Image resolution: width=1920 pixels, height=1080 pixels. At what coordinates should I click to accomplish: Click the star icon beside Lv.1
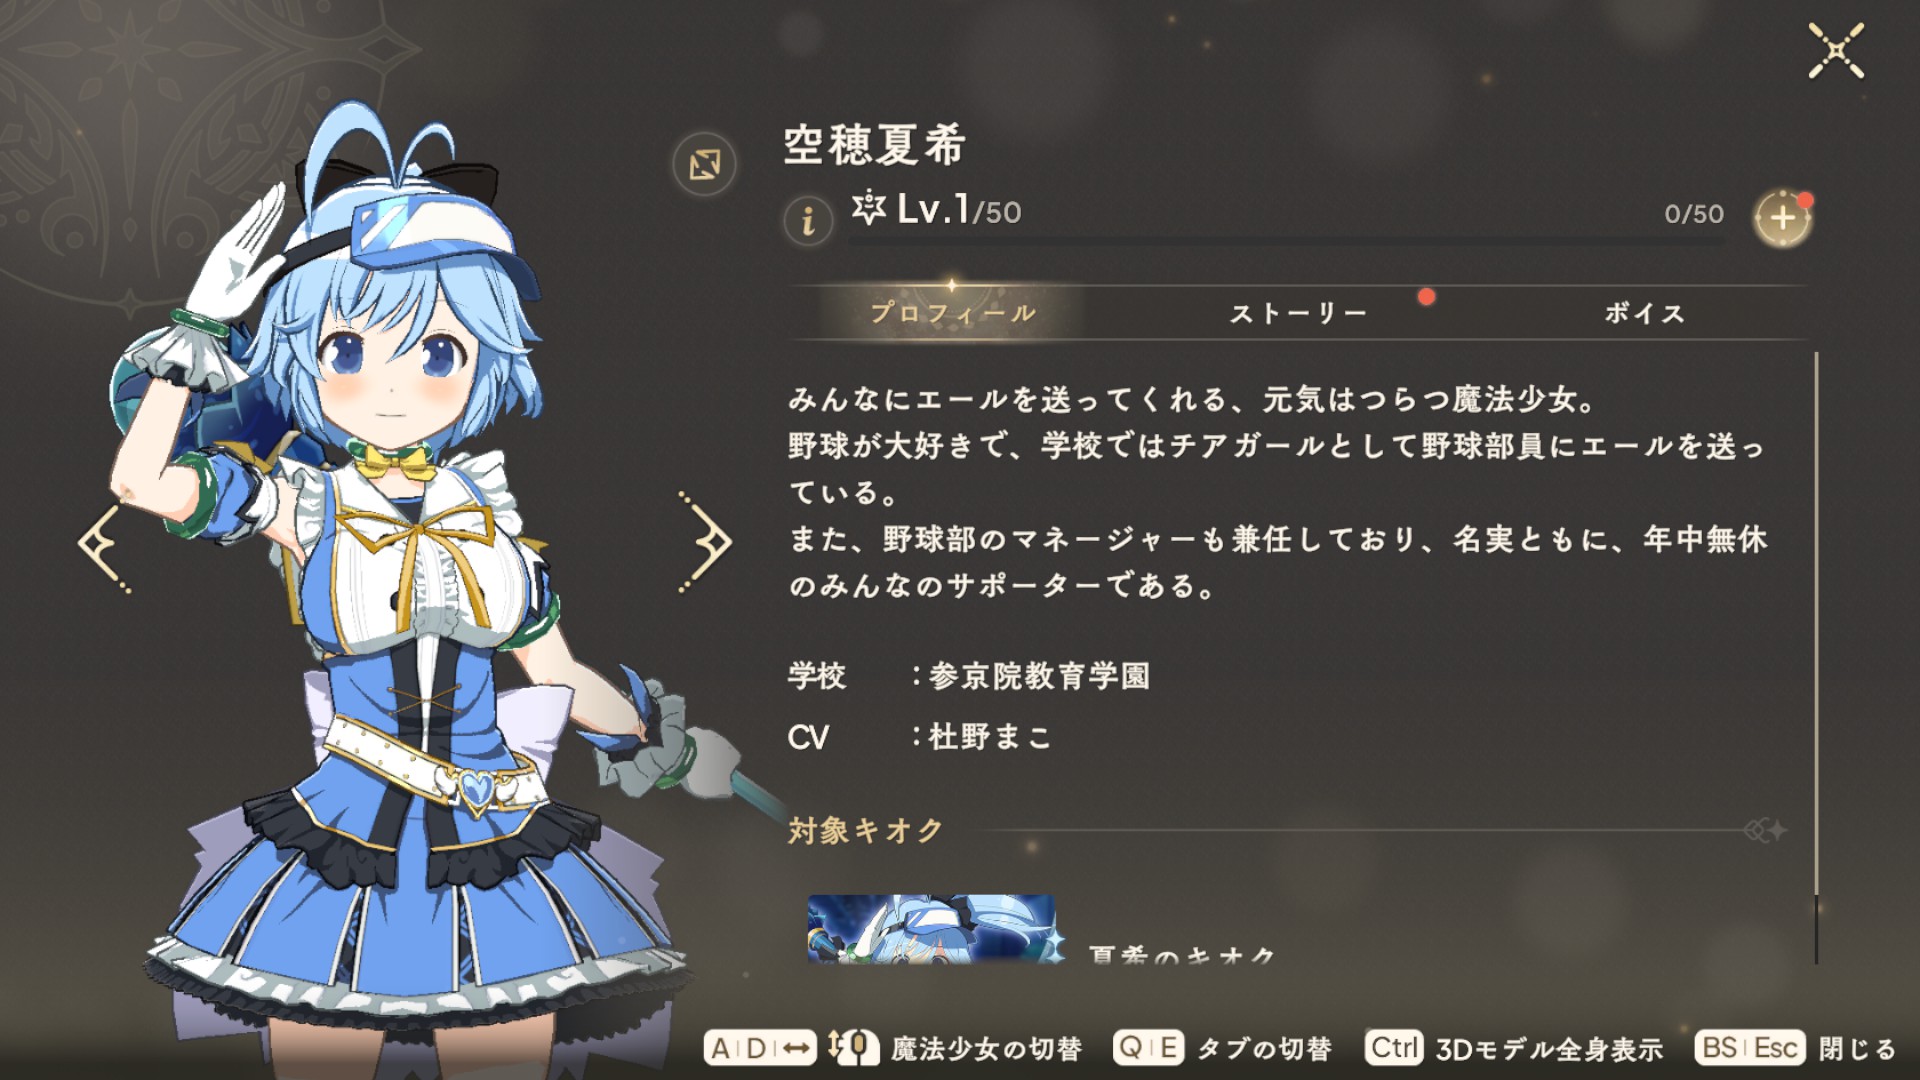868,207
